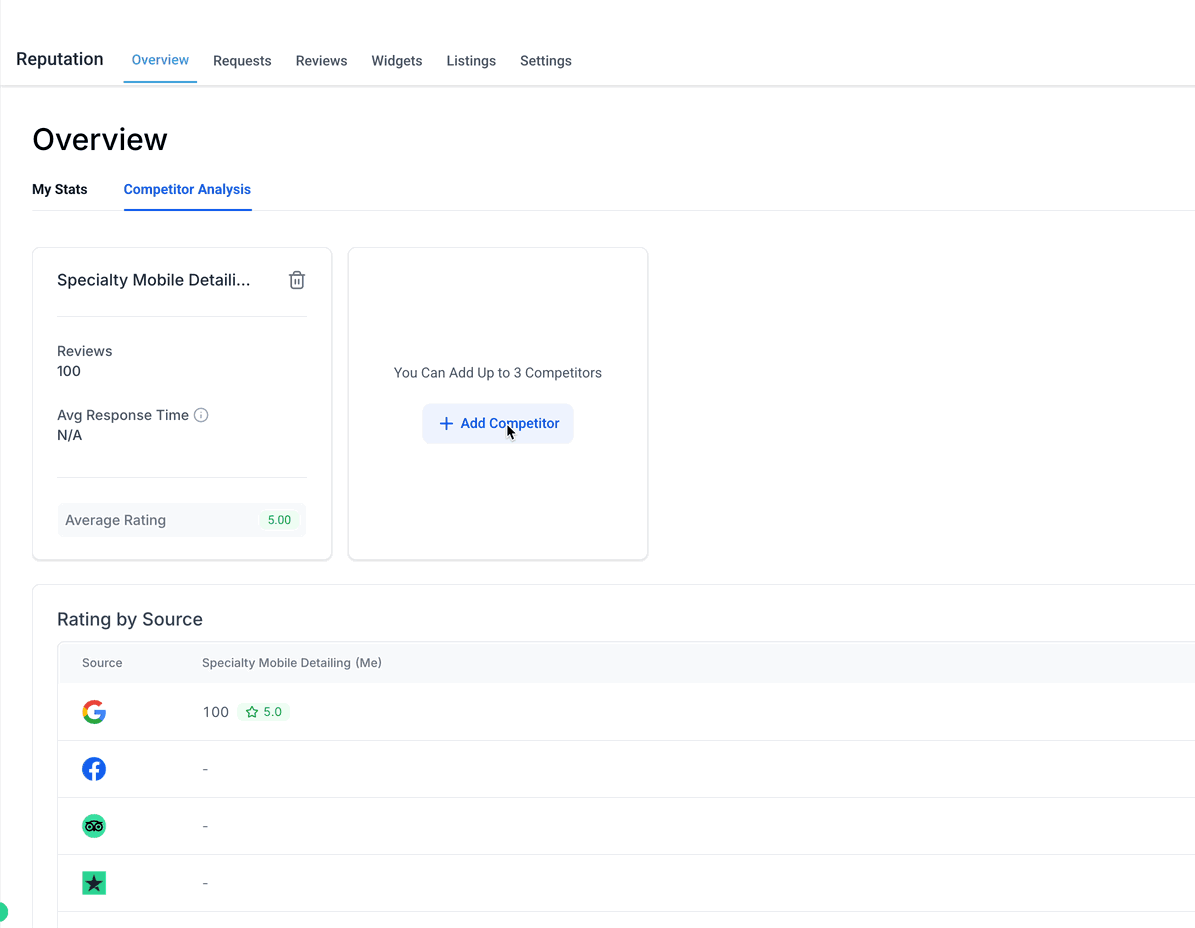The width and height of the screenshot is (1195, 928).
Task: Go to the Reviews tab
Action: click(321, 61)
